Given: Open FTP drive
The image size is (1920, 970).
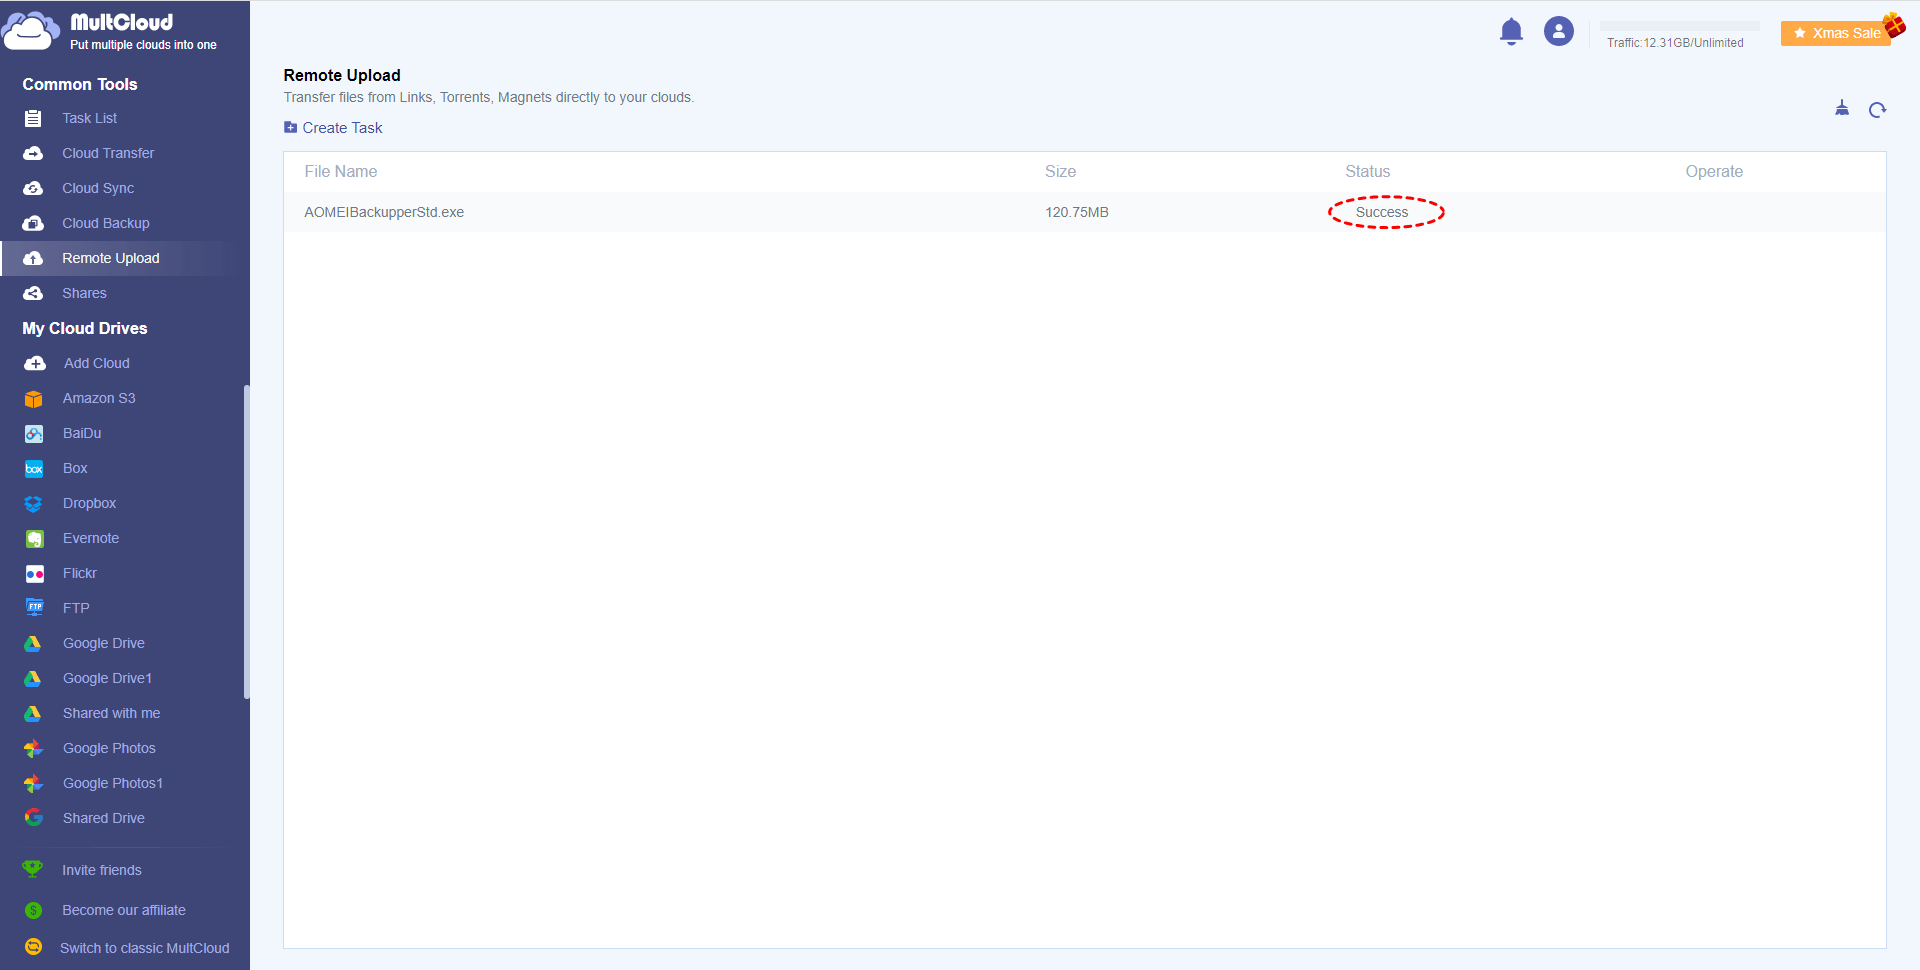Looking at the screenshot, I should tap(76, 608).
